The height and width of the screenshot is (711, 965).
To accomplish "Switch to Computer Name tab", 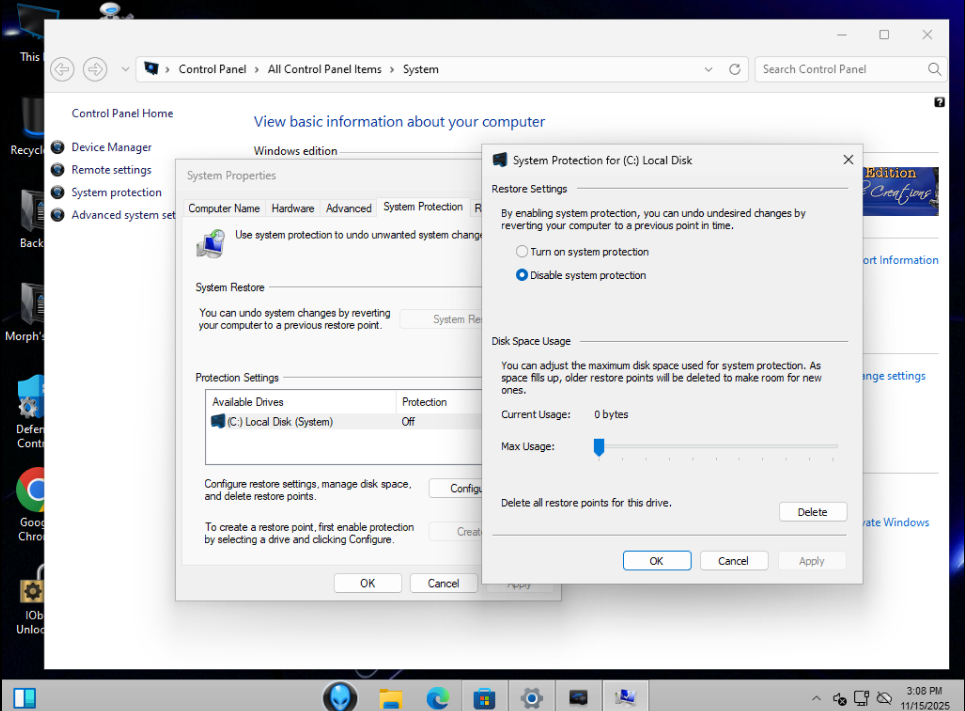I will pyautogui.click(x=224, y=208).
